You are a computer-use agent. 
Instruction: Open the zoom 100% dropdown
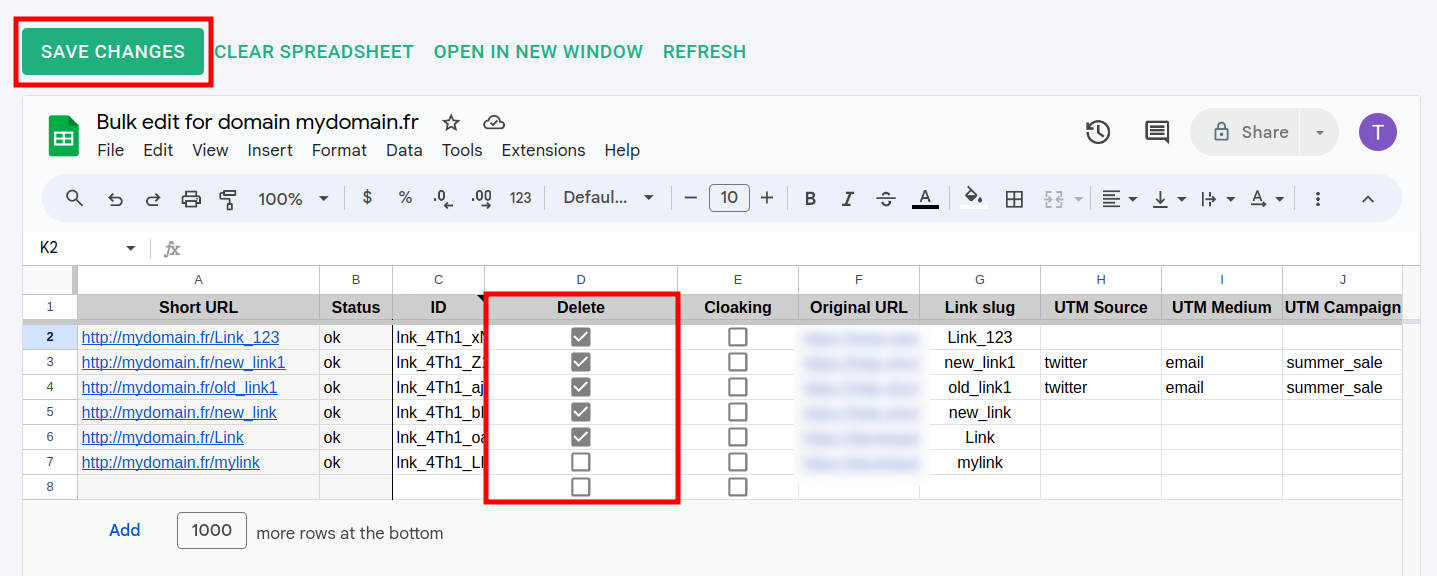[x=293, y=199]
